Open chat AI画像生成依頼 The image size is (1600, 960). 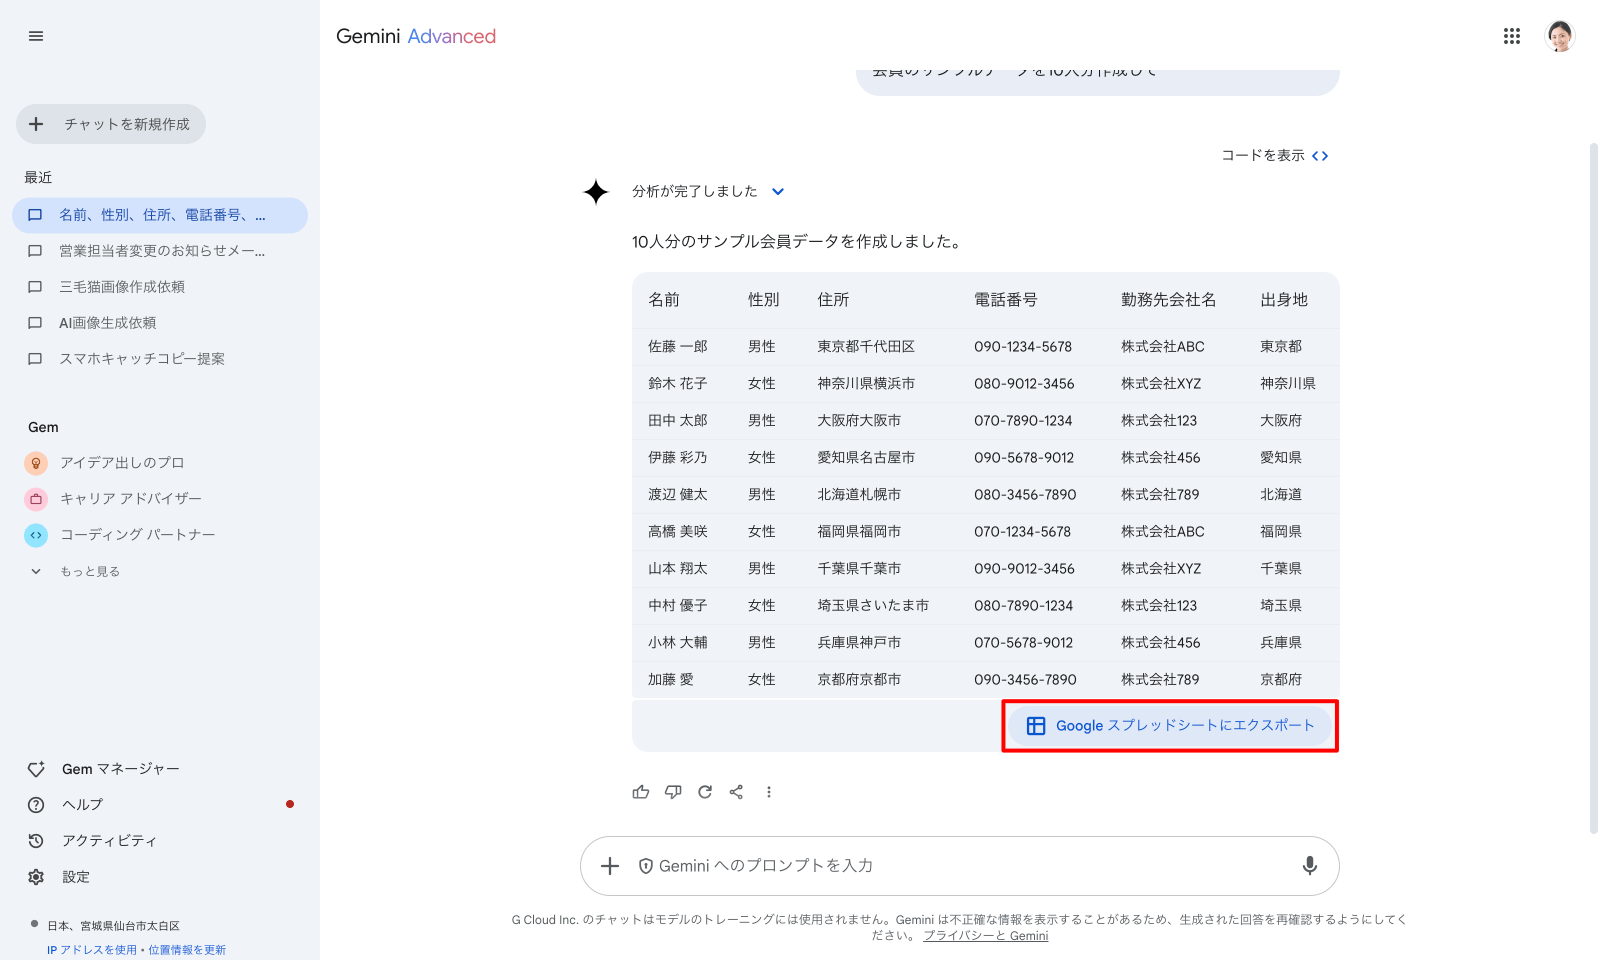click(160, 323)
